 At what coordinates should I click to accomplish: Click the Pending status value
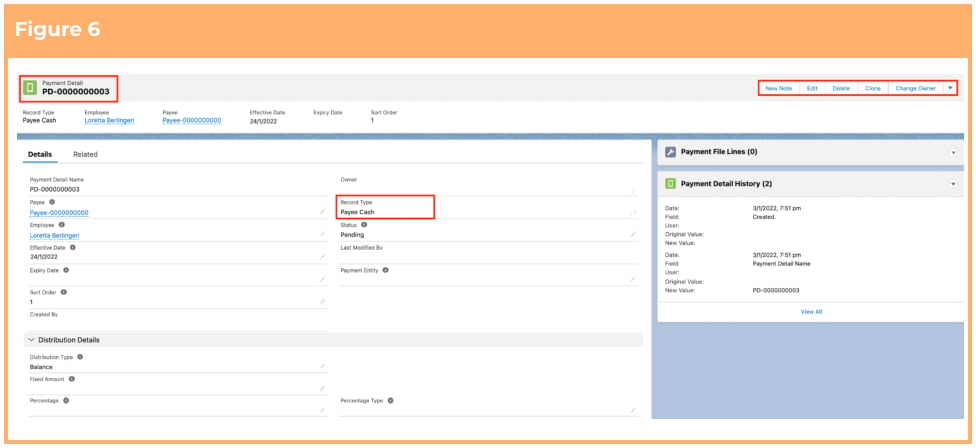[x=352, y=235]
